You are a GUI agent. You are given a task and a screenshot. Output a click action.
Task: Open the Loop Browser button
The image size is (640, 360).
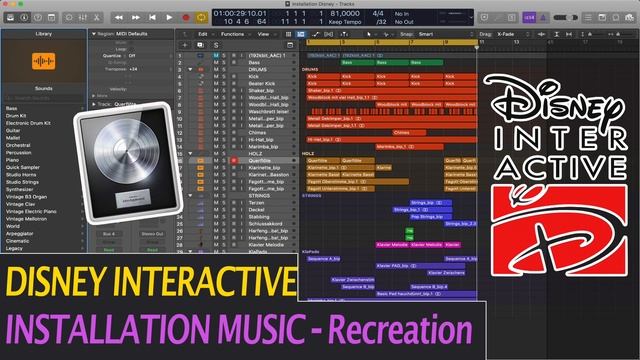[x=616, y=18]
